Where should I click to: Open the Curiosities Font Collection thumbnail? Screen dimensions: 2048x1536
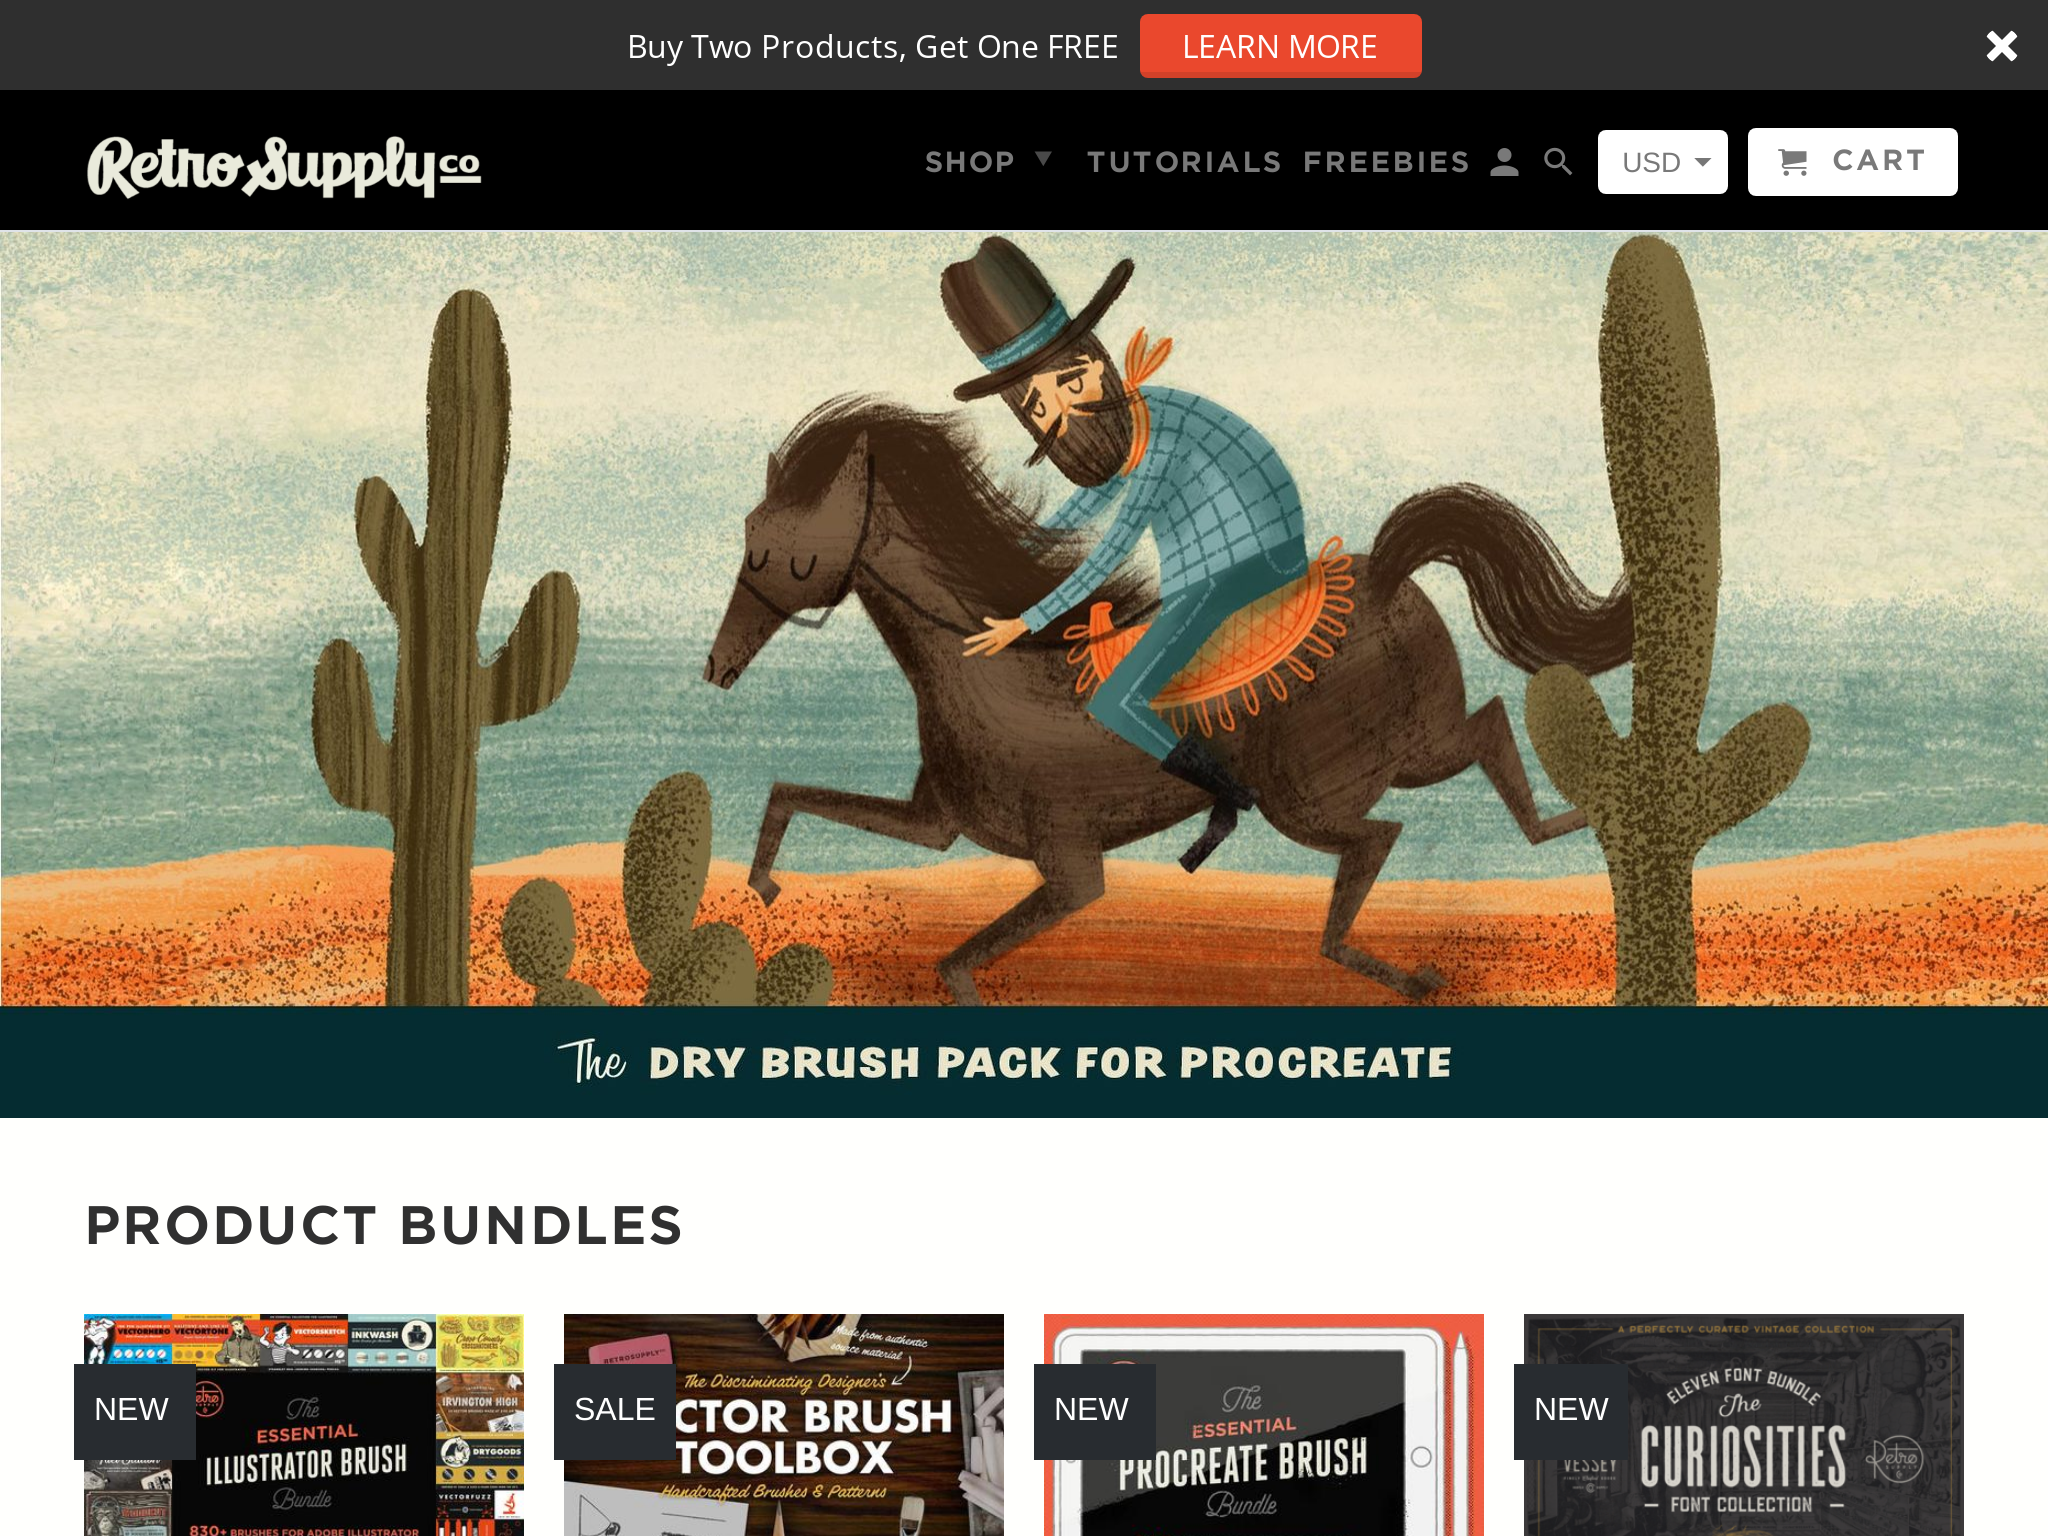(1744, 1425)
